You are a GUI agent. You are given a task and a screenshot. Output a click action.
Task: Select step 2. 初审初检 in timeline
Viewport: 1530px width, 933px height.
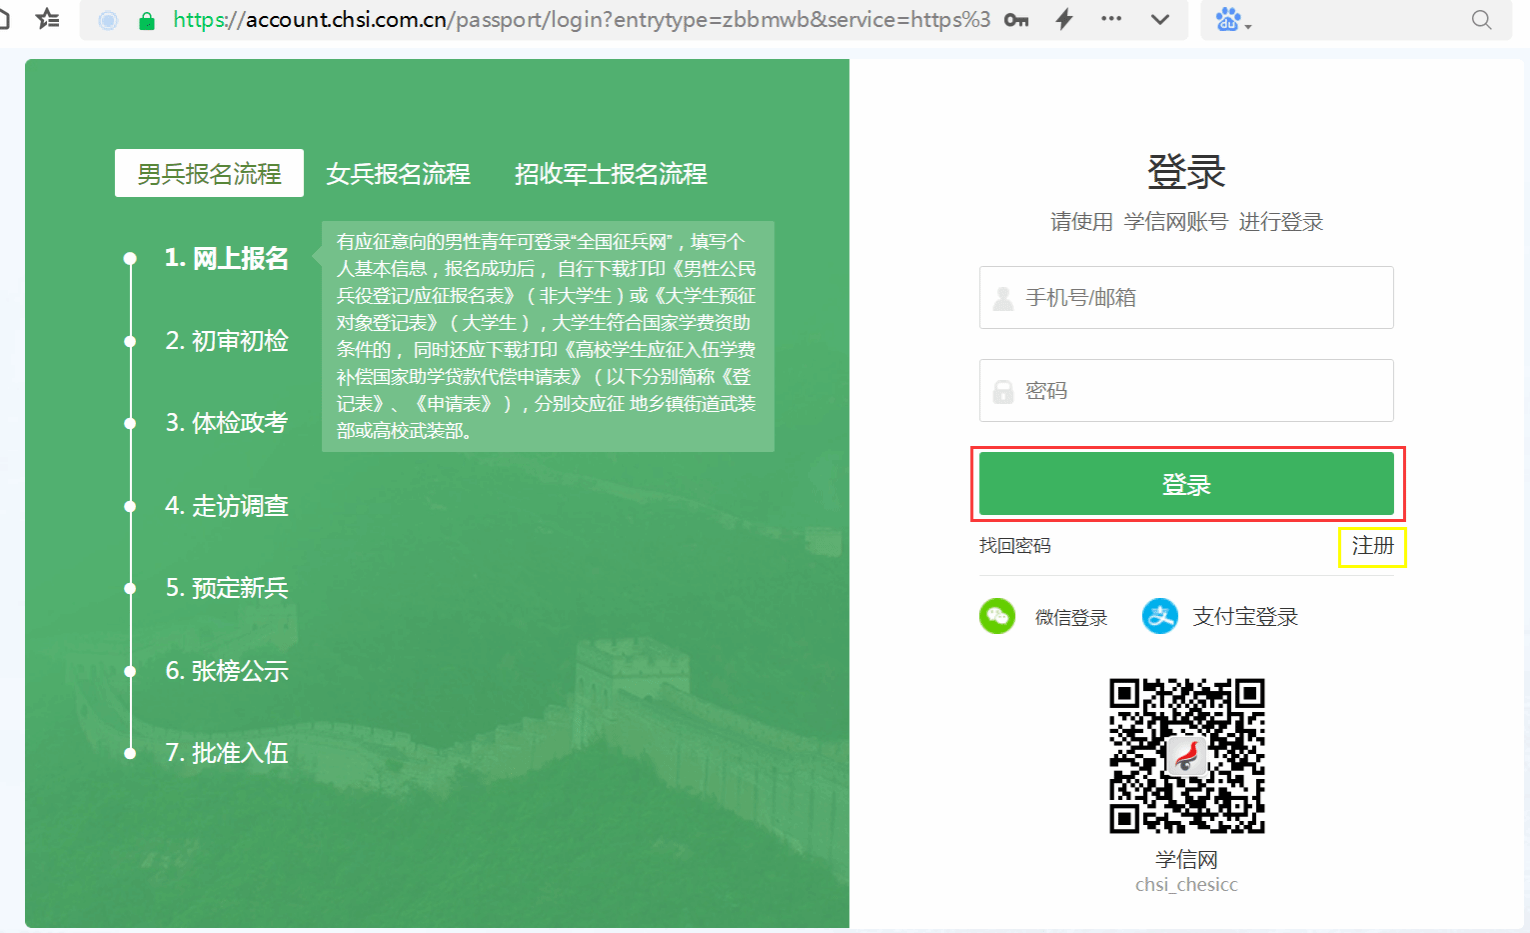227,341
